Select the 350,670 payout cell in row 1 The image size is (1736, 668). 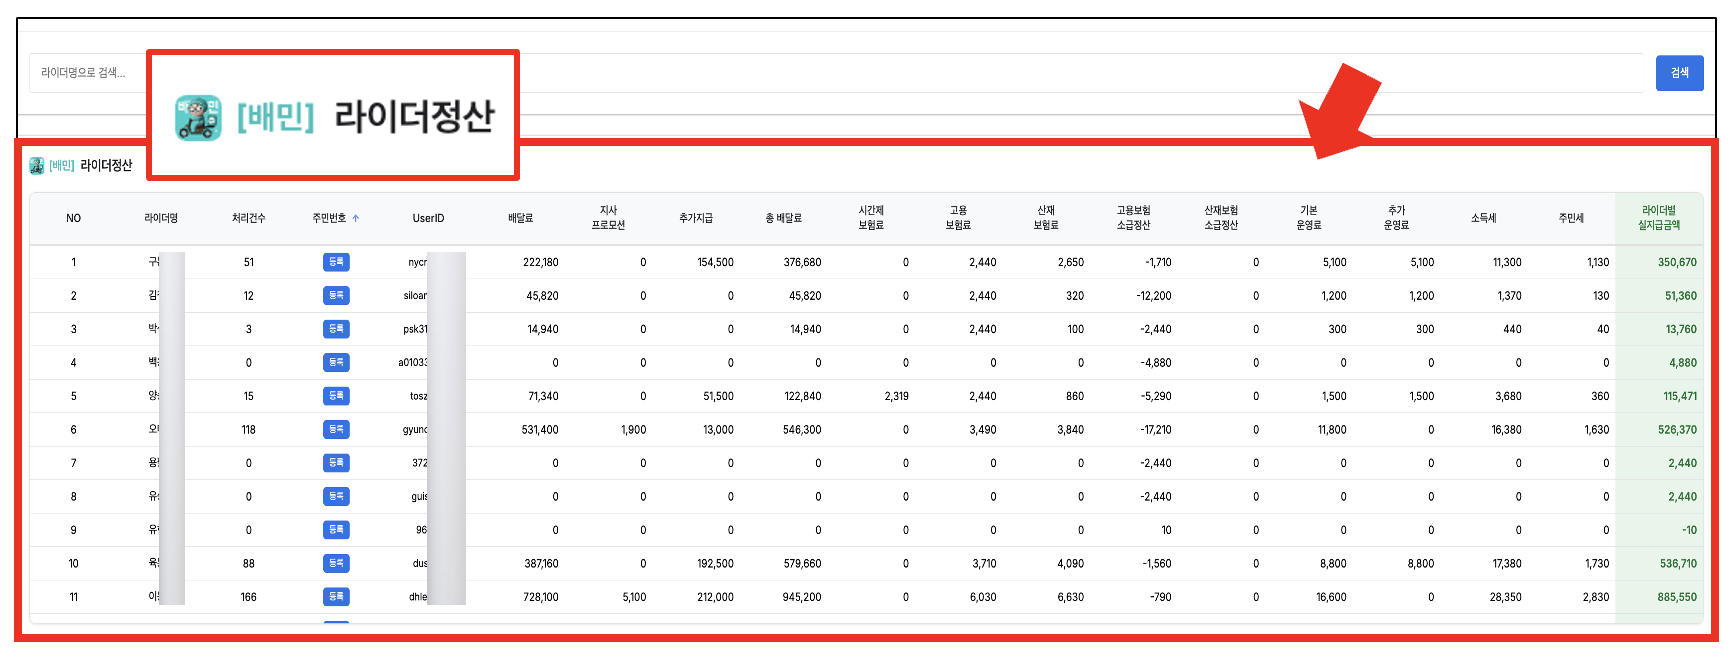(x=1676, y=262)
